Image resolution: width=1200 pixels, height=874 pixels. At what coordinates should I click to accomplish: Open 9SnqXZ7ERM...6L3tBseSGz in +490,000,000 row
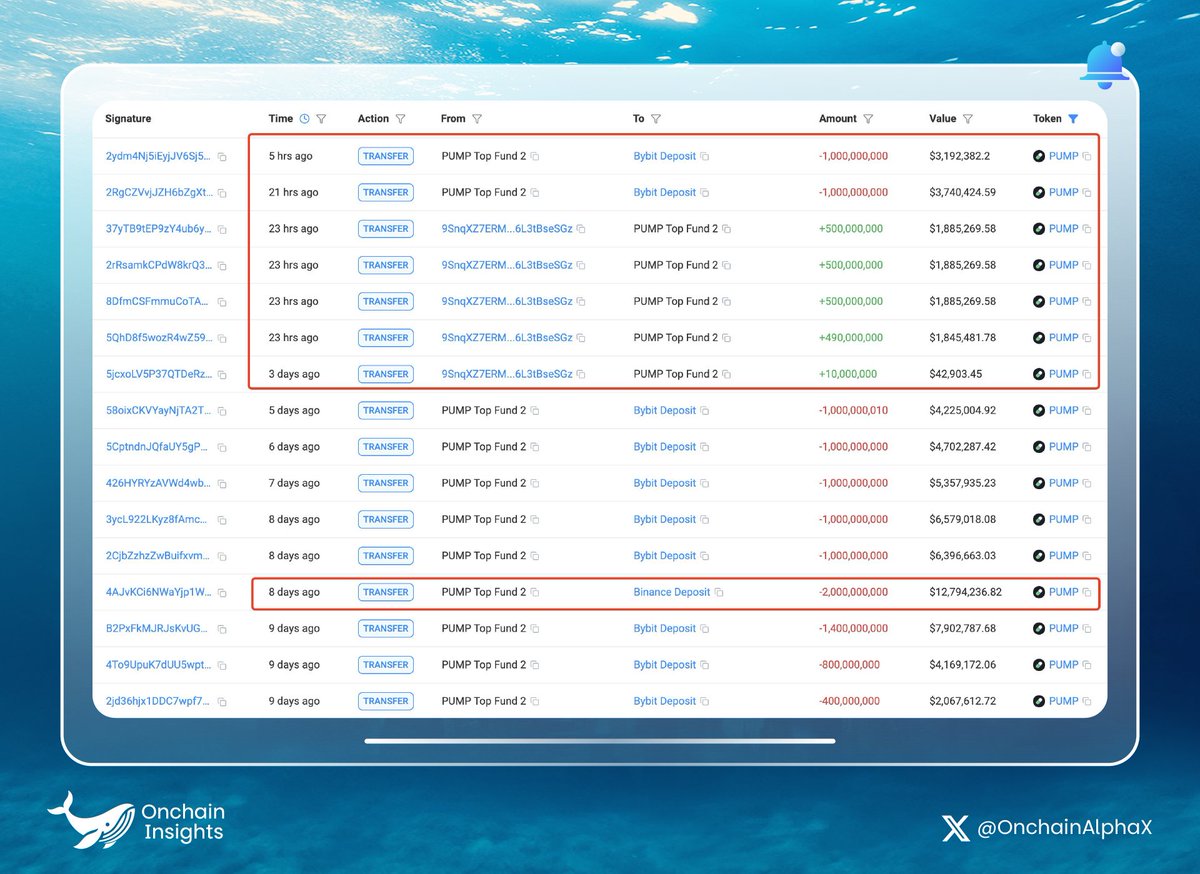pyautogui.click(x=507, y=338)
